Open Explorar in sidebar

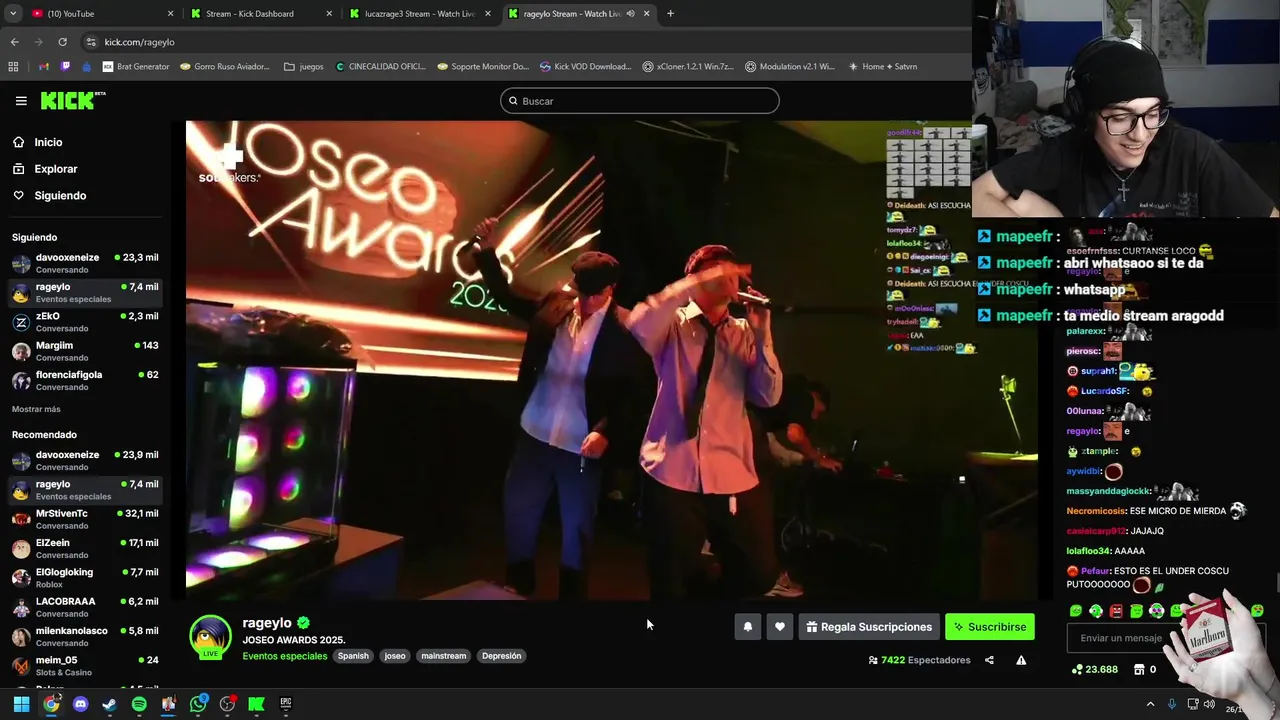(55, 169)
